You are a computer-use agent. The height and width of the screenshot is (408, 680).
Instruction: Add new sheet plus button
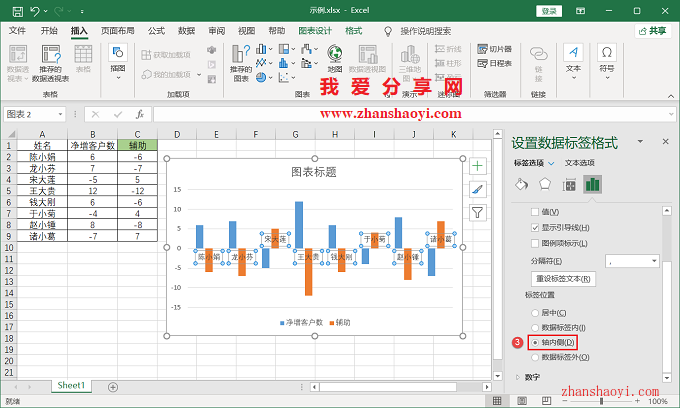click(x=113, y=387)
